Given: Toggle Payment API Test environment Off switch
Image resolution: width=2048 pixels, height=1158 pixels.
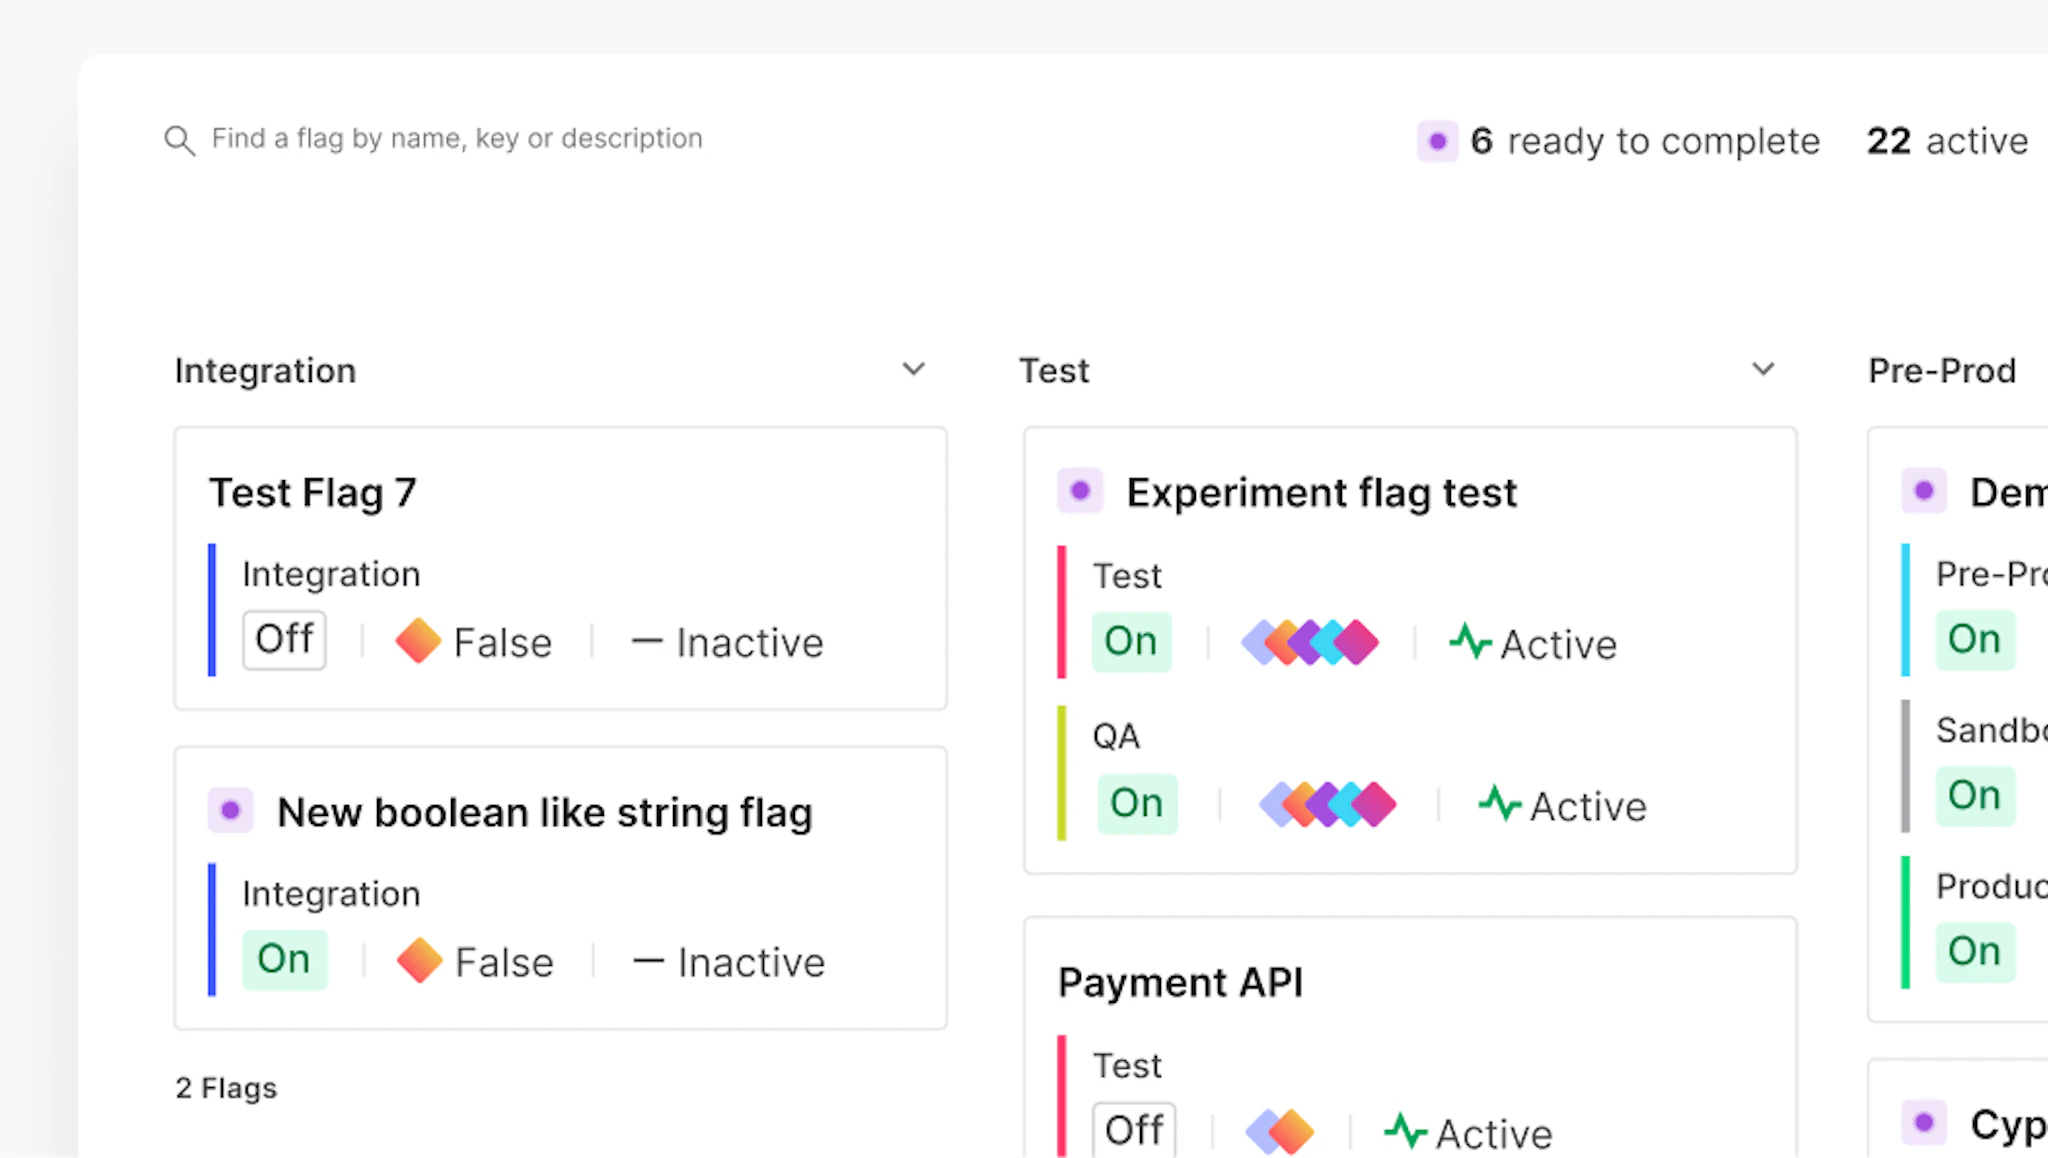Looking at the screenshot, I should (x=1133, y=1131).
